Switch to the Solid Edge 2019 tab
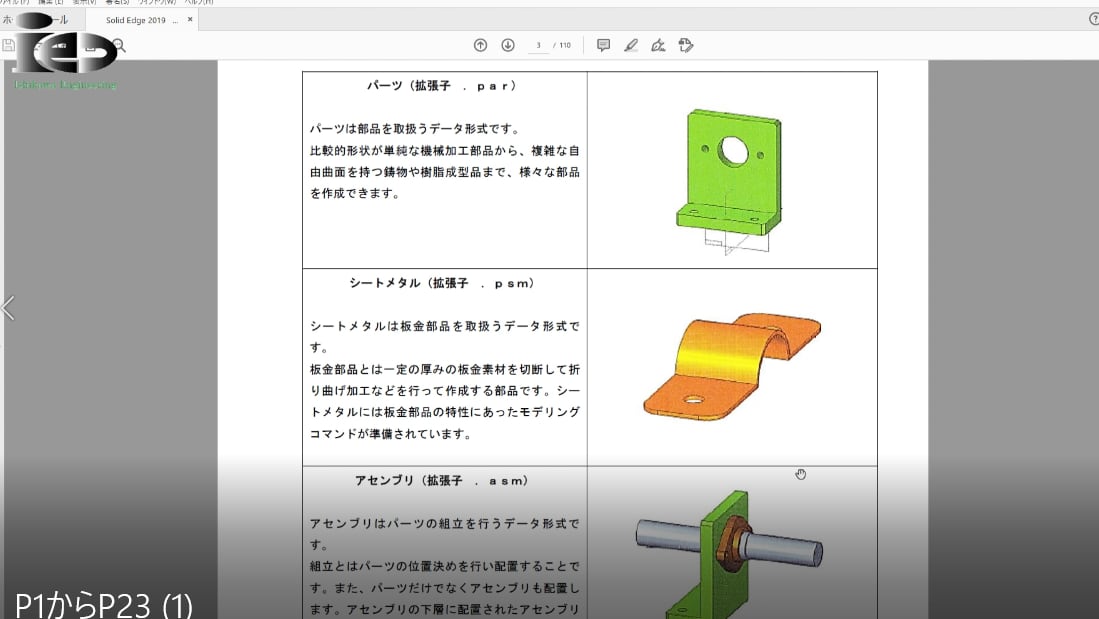 135,19
